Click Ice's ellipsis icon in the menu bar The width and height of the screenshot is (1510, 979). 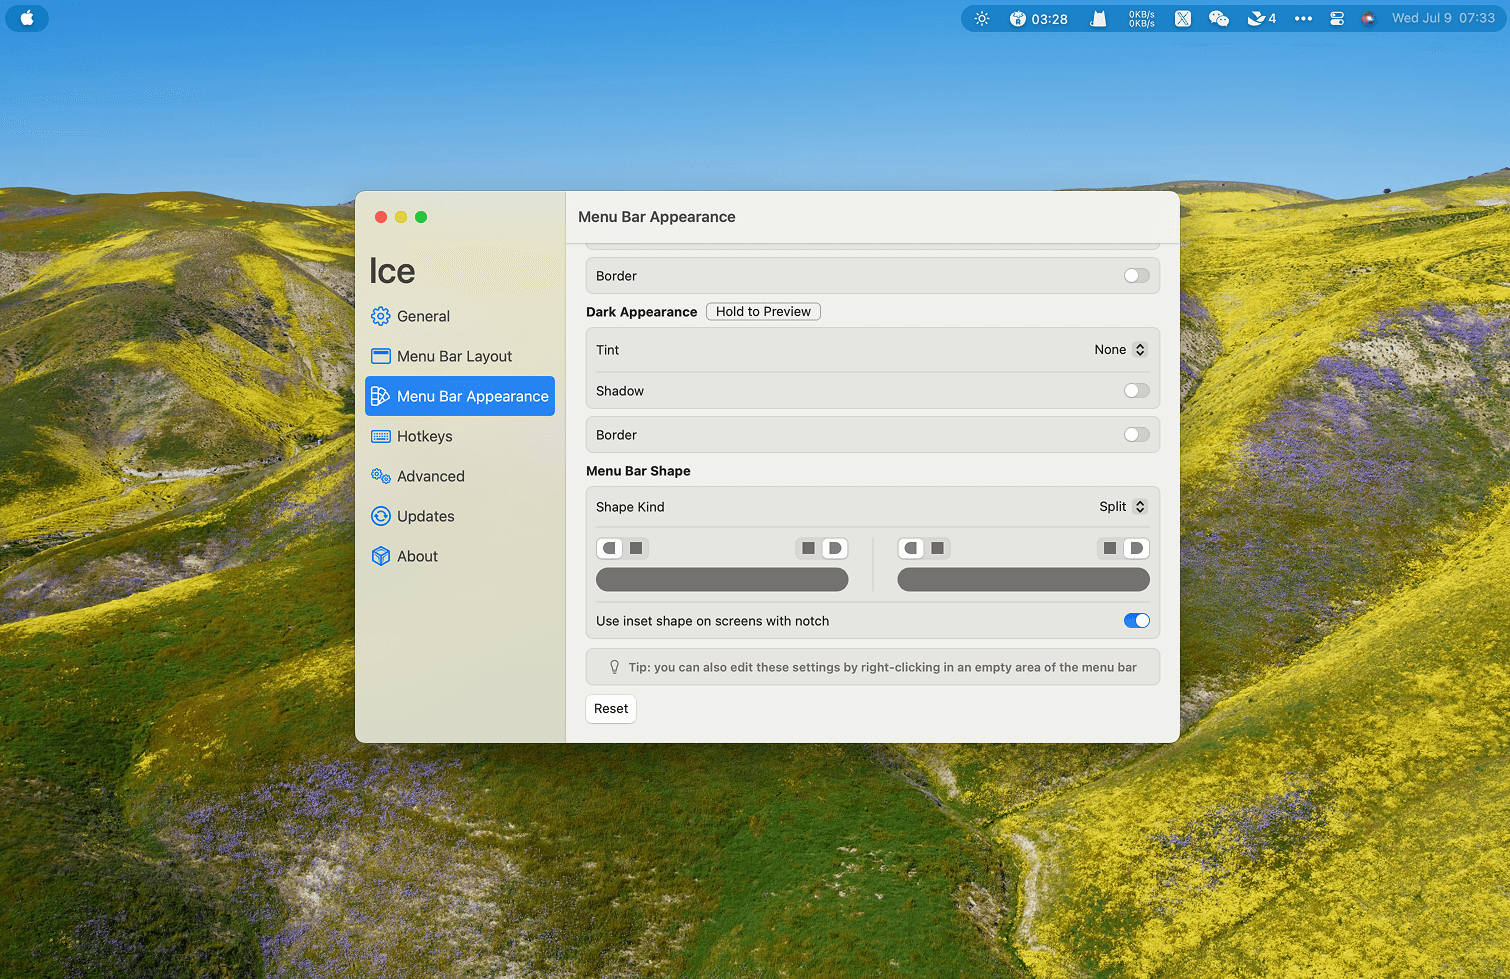tap(1303, 18)
